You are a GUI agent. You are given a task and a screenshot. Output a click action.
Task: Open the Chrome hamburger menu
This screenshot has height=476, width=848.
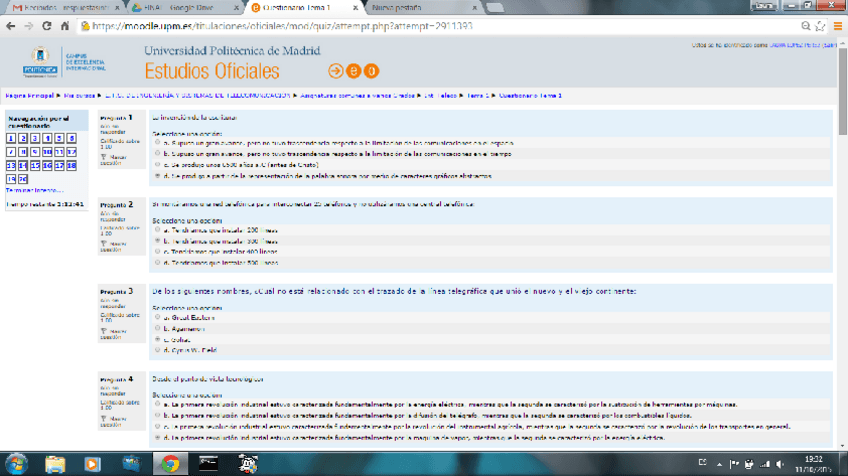(x=838, y=26)
